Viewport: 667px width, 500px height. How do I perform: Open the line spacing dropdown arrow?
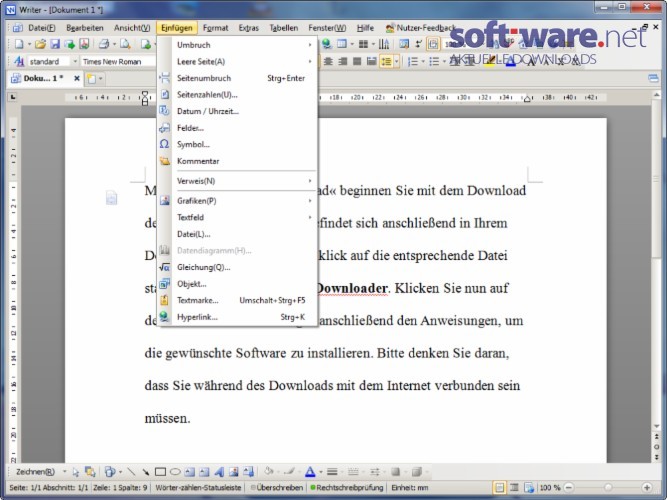[x=396, y=62]
